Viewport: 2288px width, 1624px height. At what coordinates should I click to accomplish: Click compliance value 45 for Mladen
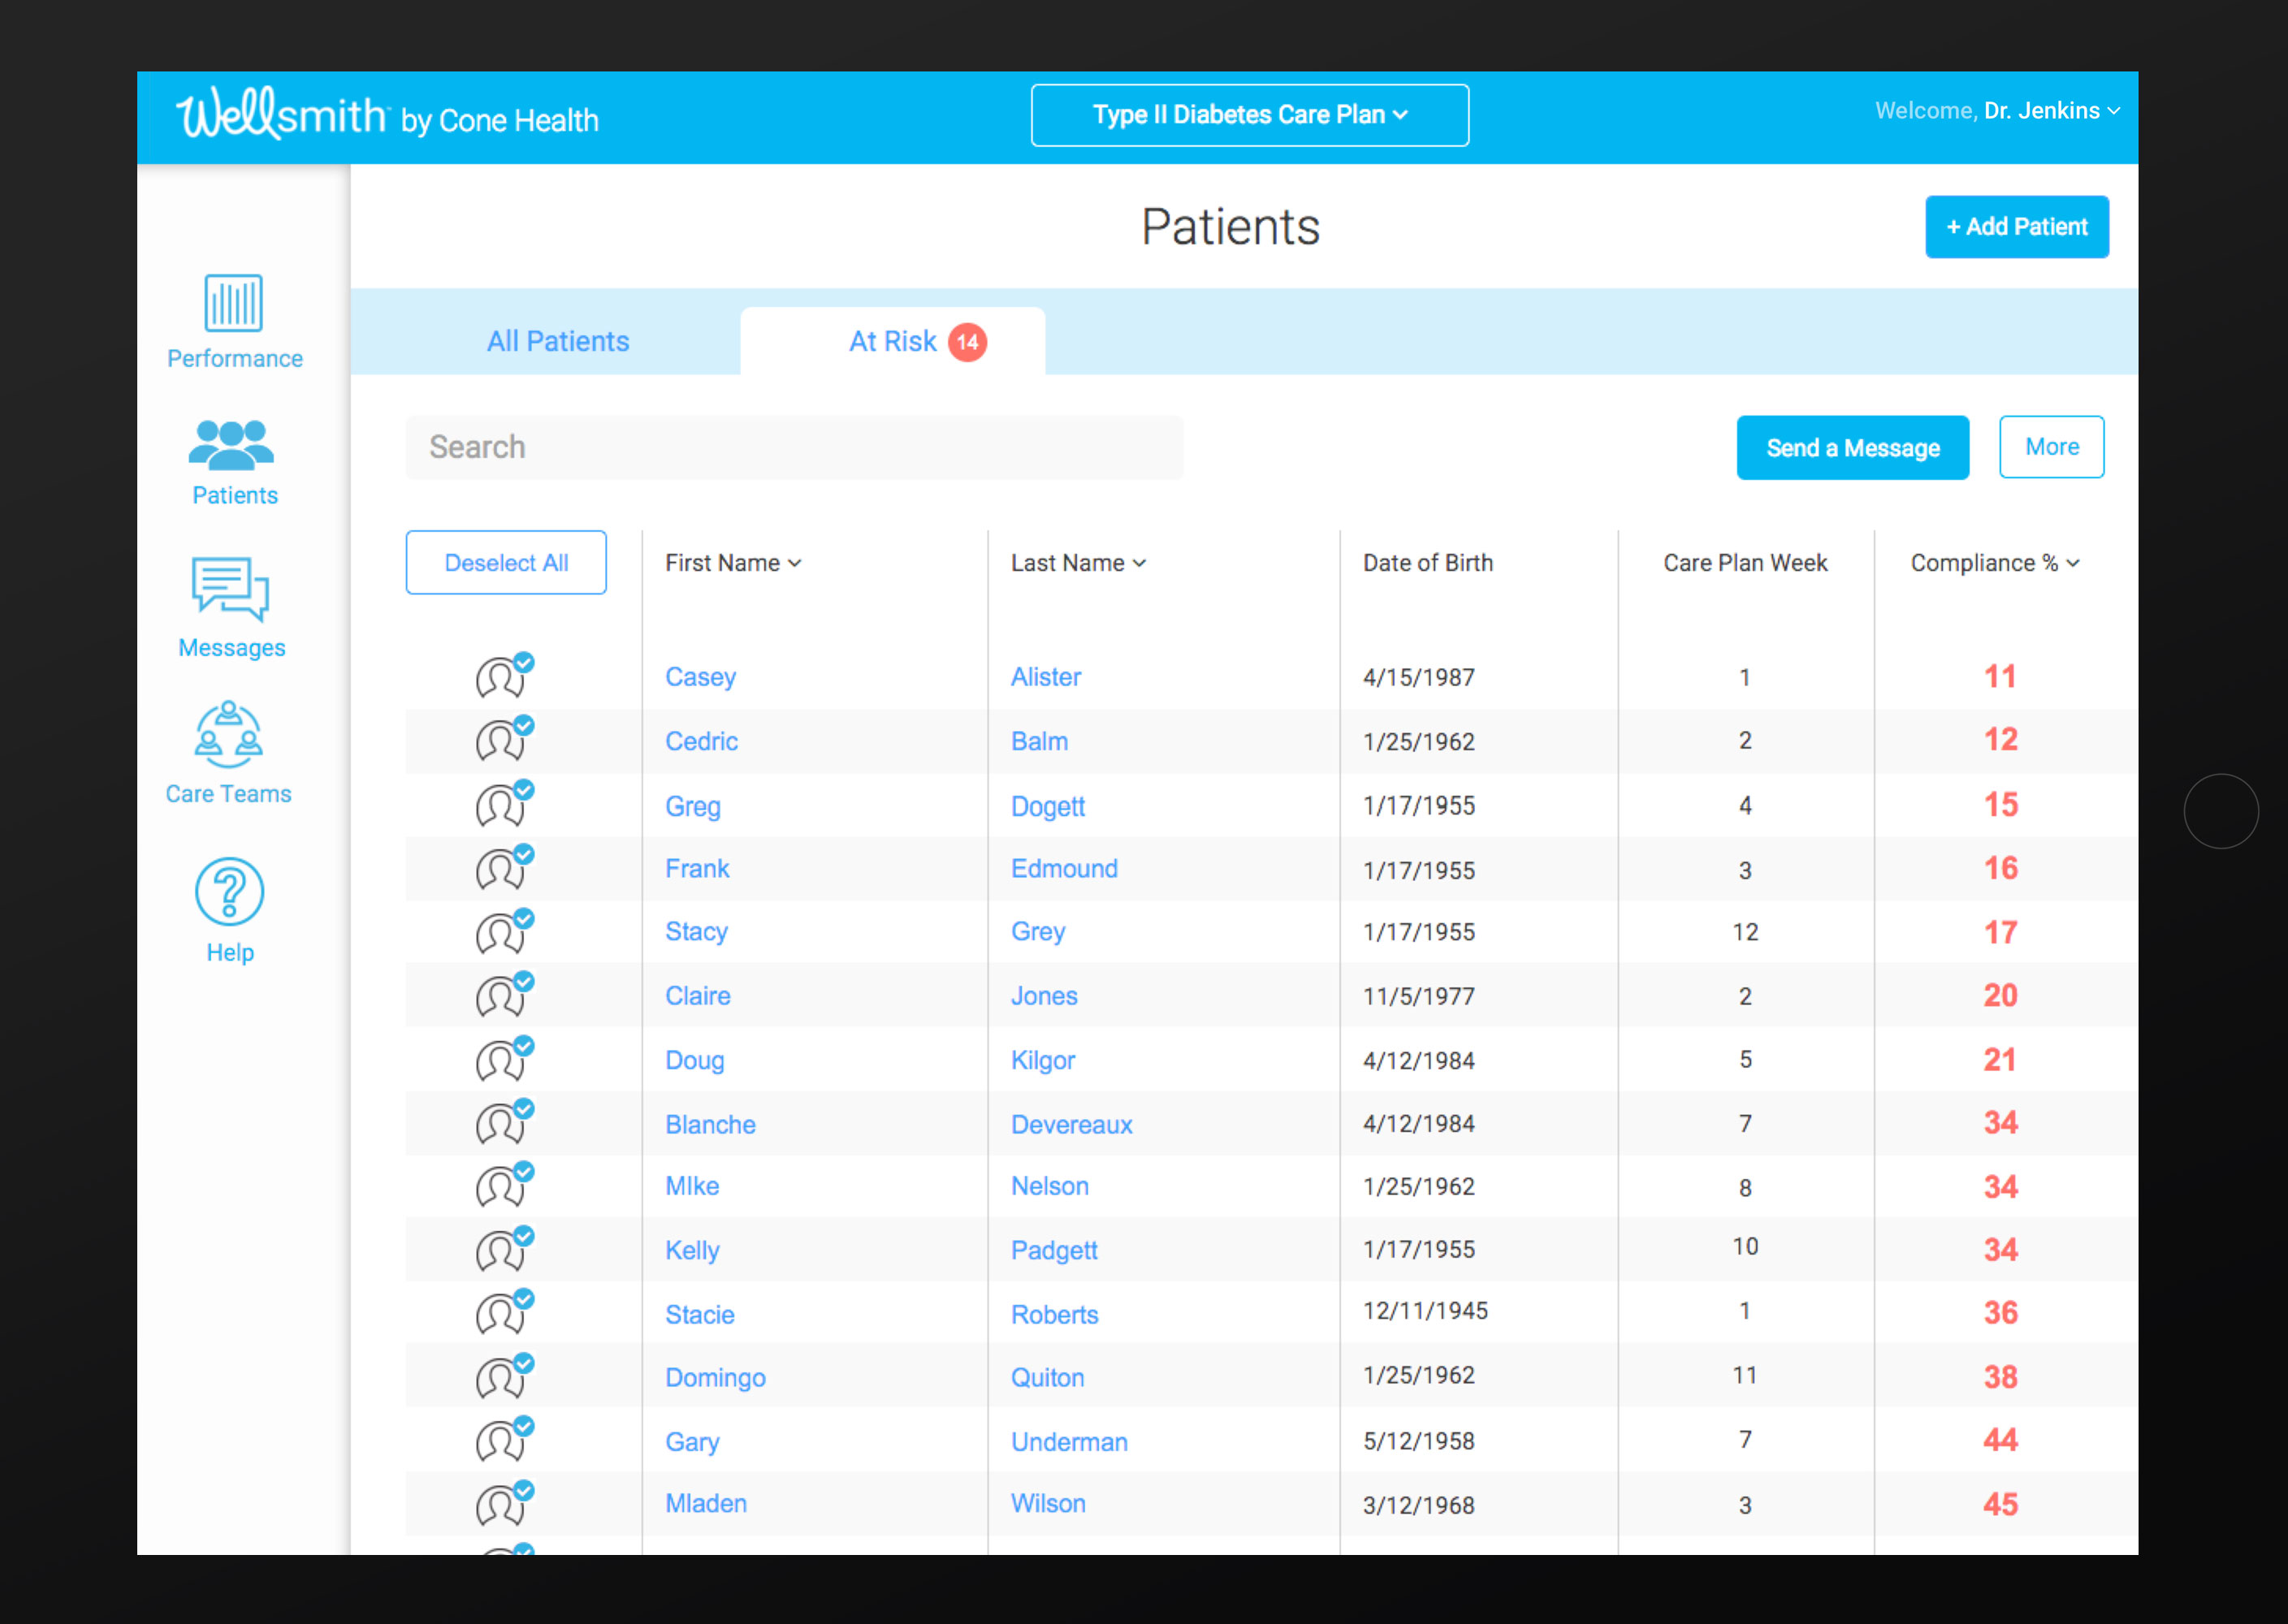tap(2000, 1504)
